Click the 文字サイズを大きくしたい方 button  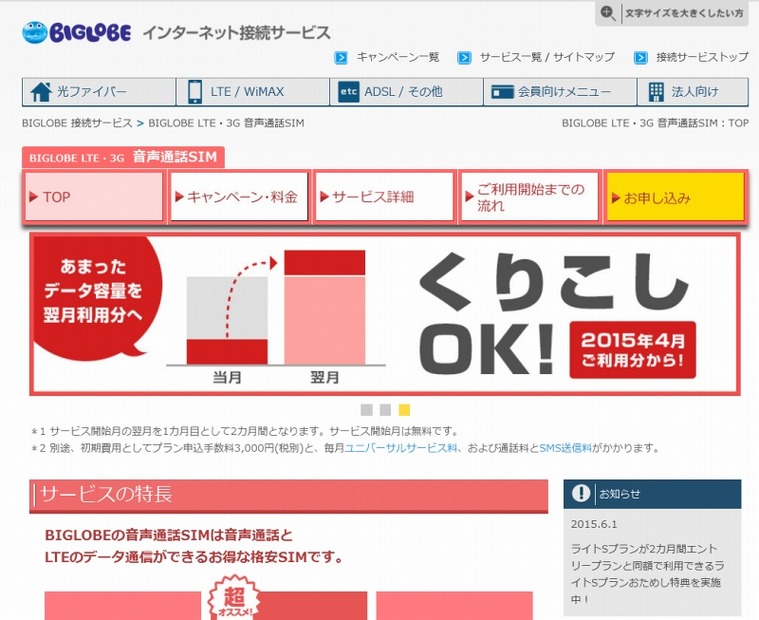671,13
